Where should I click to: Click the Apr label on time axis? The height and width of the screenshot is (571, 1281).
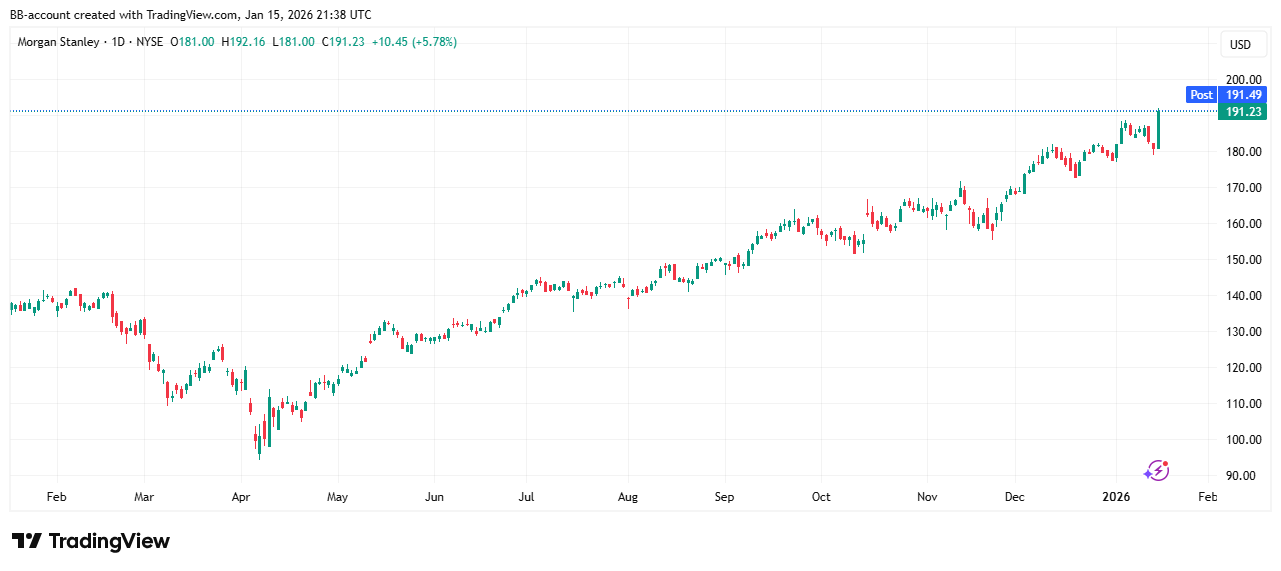coord(240,497)
